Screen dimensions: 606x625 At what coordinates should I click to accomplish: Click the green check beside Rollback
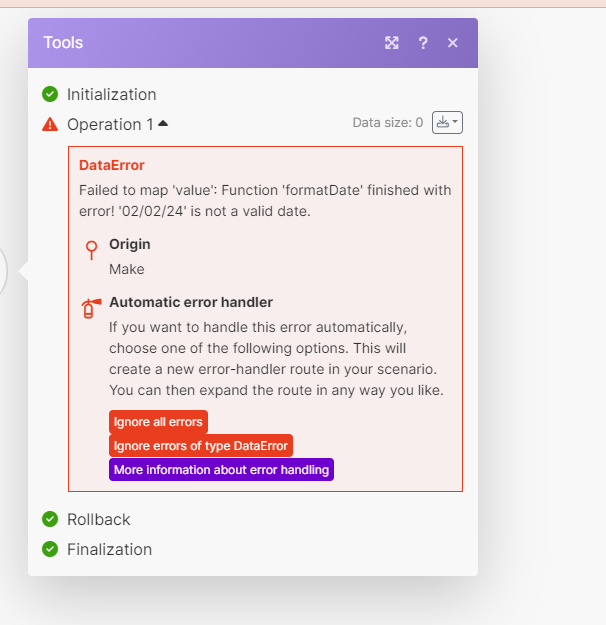pos(50,519)
